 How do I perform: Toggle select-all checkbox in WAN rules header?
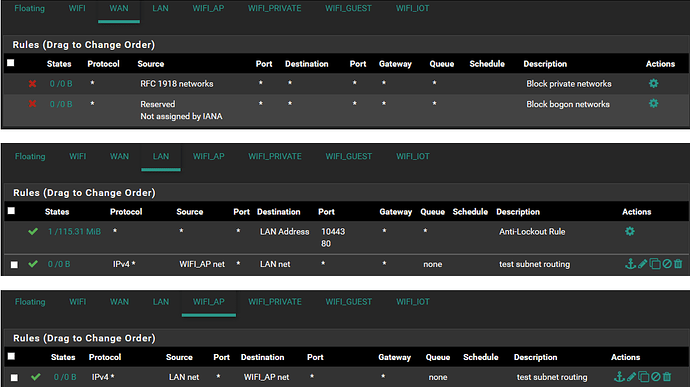(x=11, y=63)
